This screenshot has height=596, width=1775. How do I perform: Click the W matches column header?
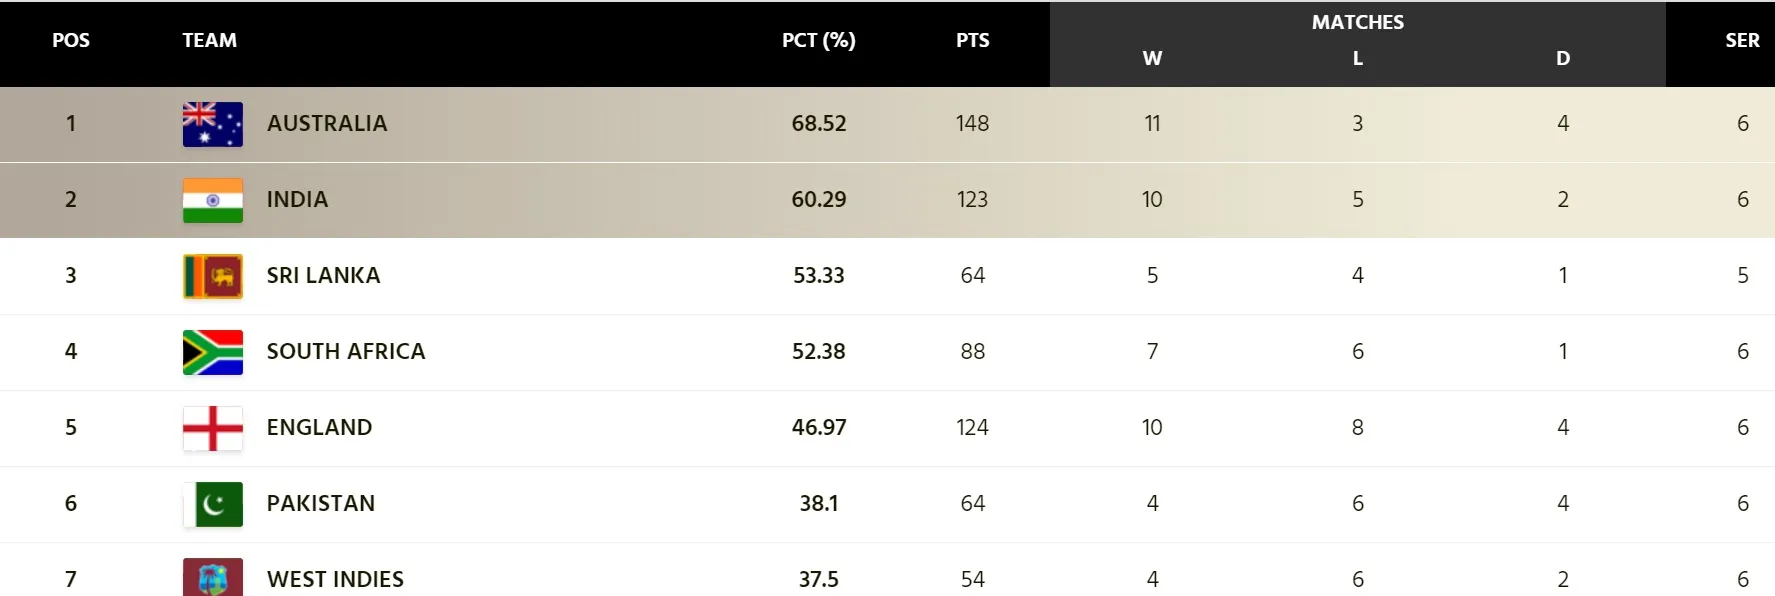[1152, 58]
